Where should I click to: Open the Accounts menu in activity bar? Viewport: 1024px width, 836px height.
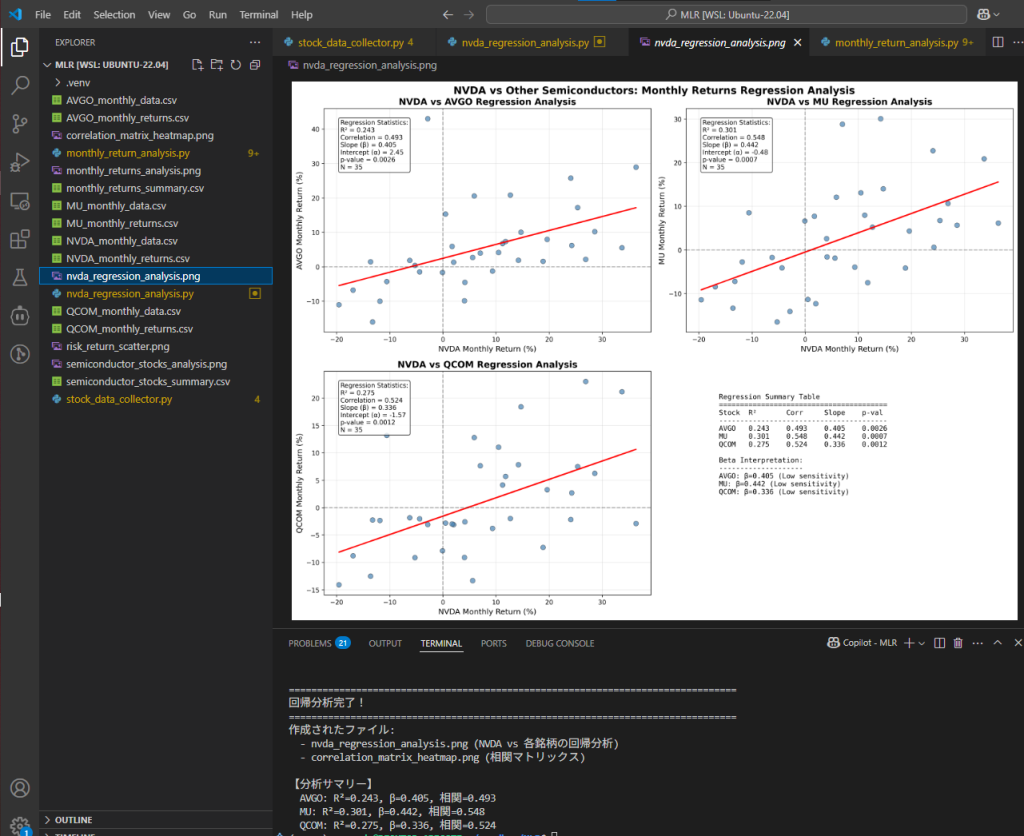tap(20, 788)
